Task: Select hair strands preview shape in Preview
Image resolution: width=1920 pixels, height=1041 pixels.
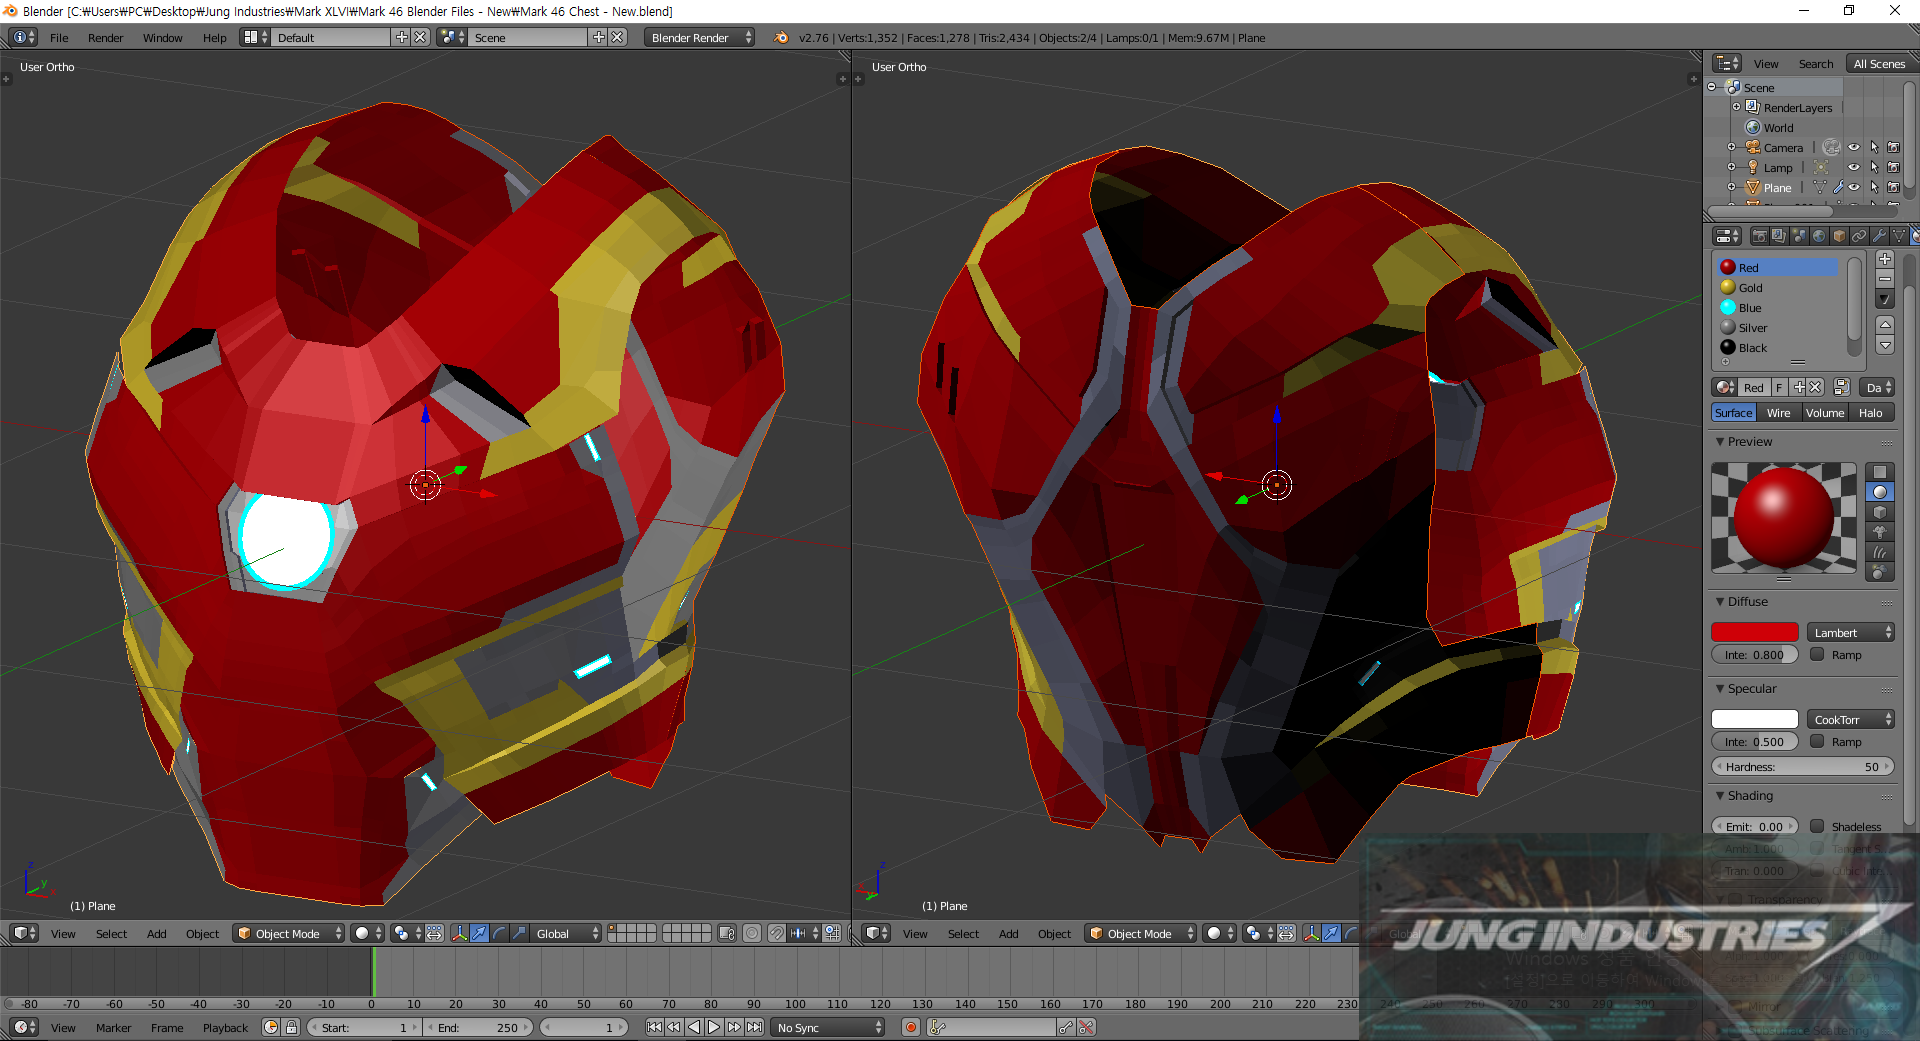Action: tap(1880, 552)
